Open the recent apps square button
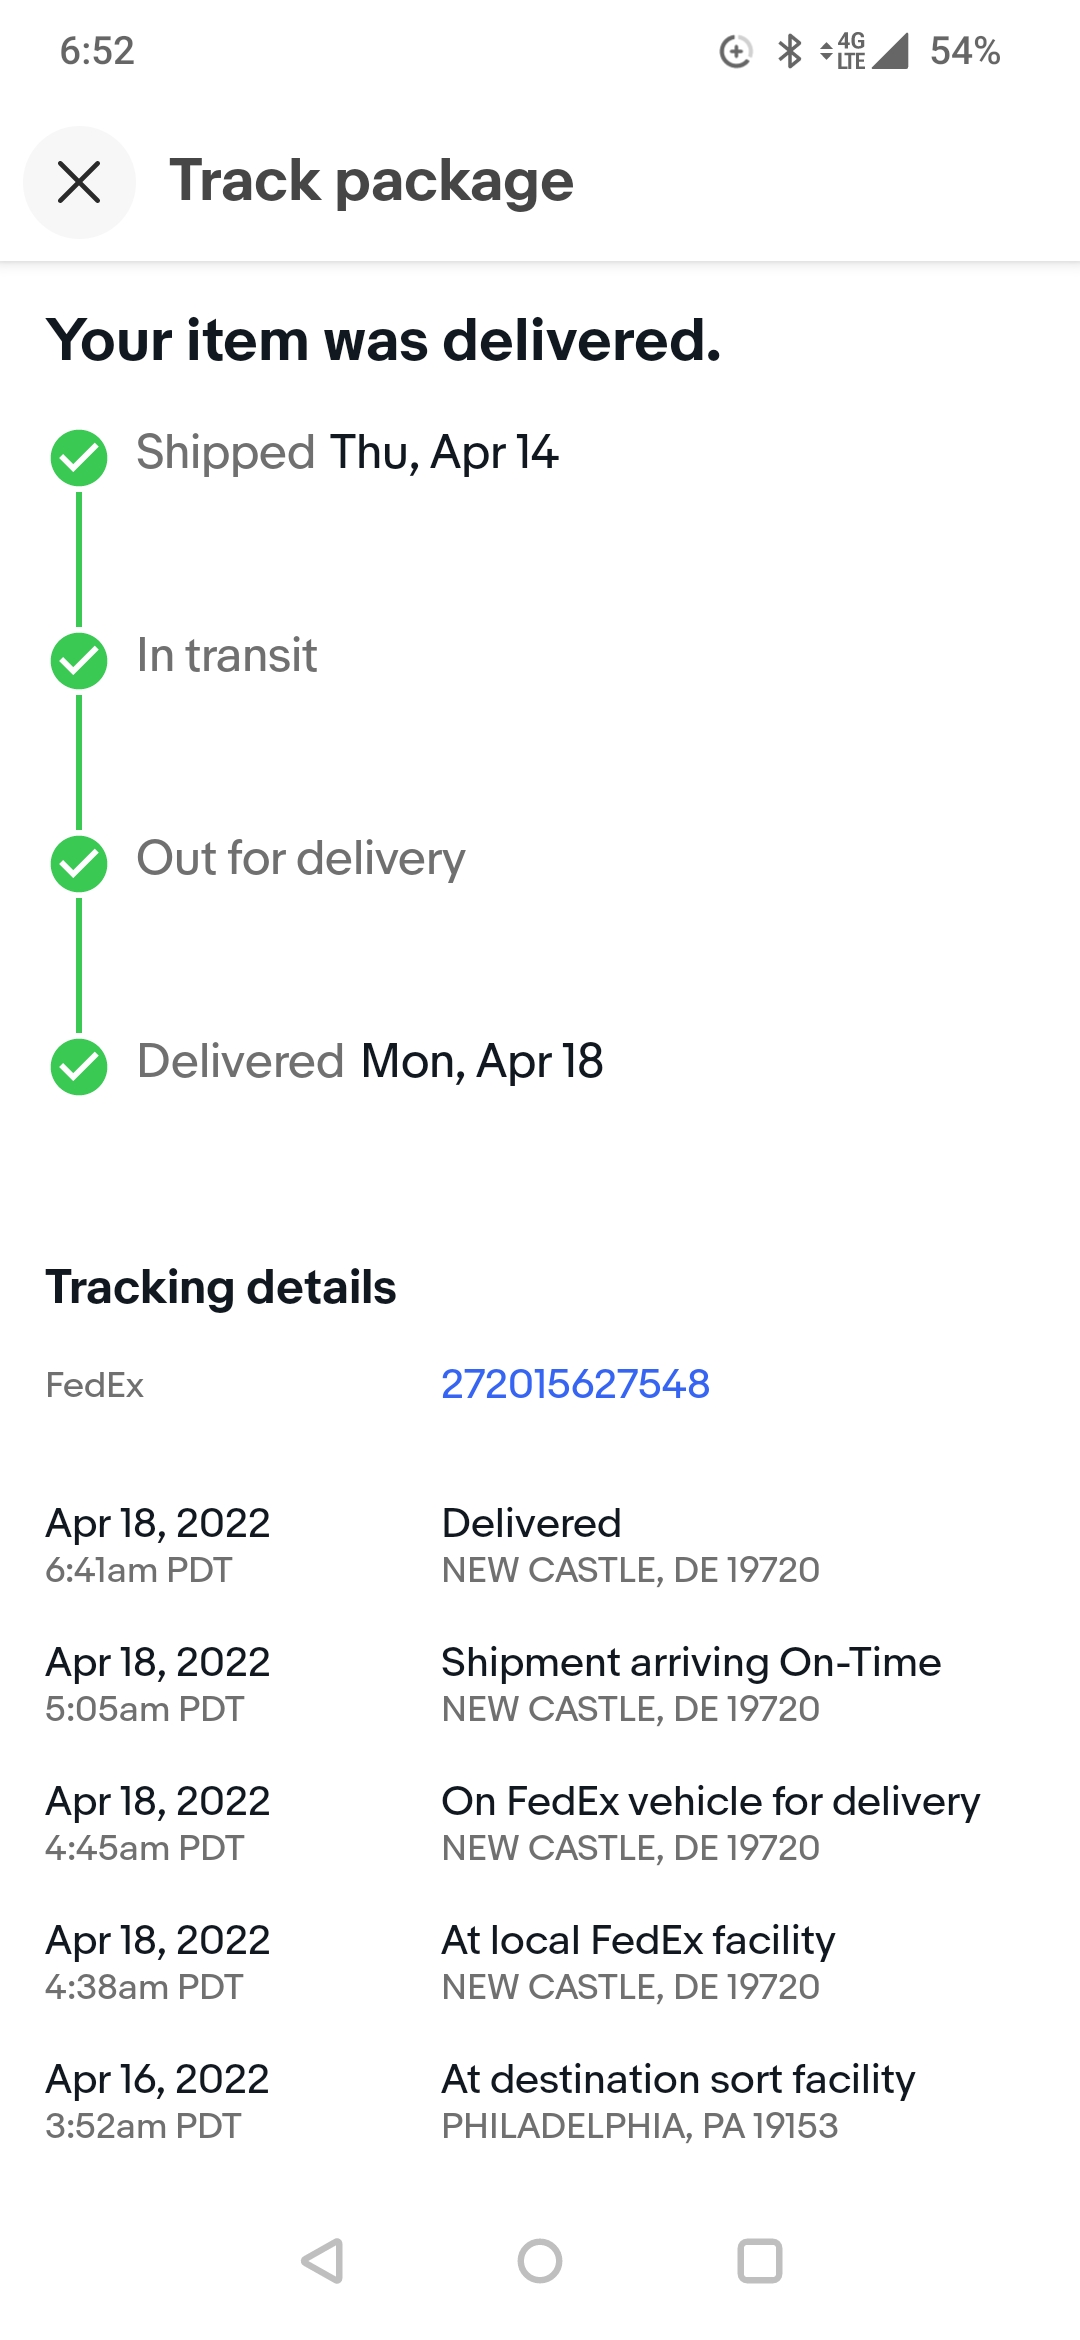This screenshot has height=2340, width=1080. [759, 2260]
